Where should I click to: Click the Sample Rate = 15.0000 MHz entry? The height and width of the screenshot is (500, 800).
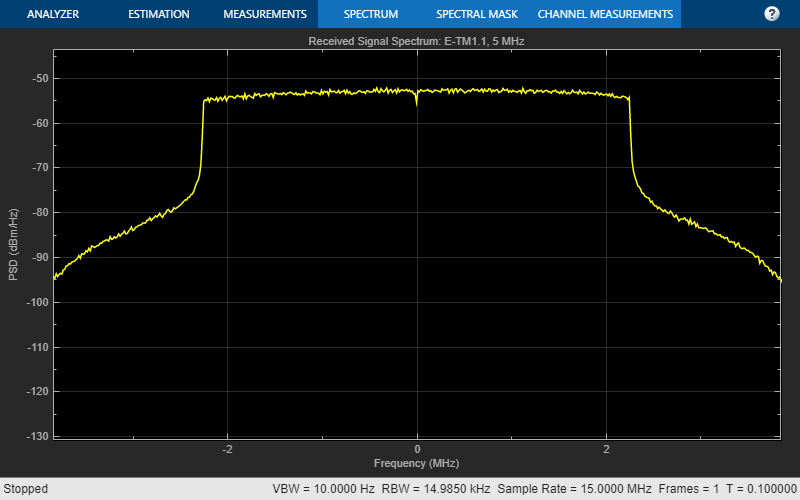pos(574,489)
